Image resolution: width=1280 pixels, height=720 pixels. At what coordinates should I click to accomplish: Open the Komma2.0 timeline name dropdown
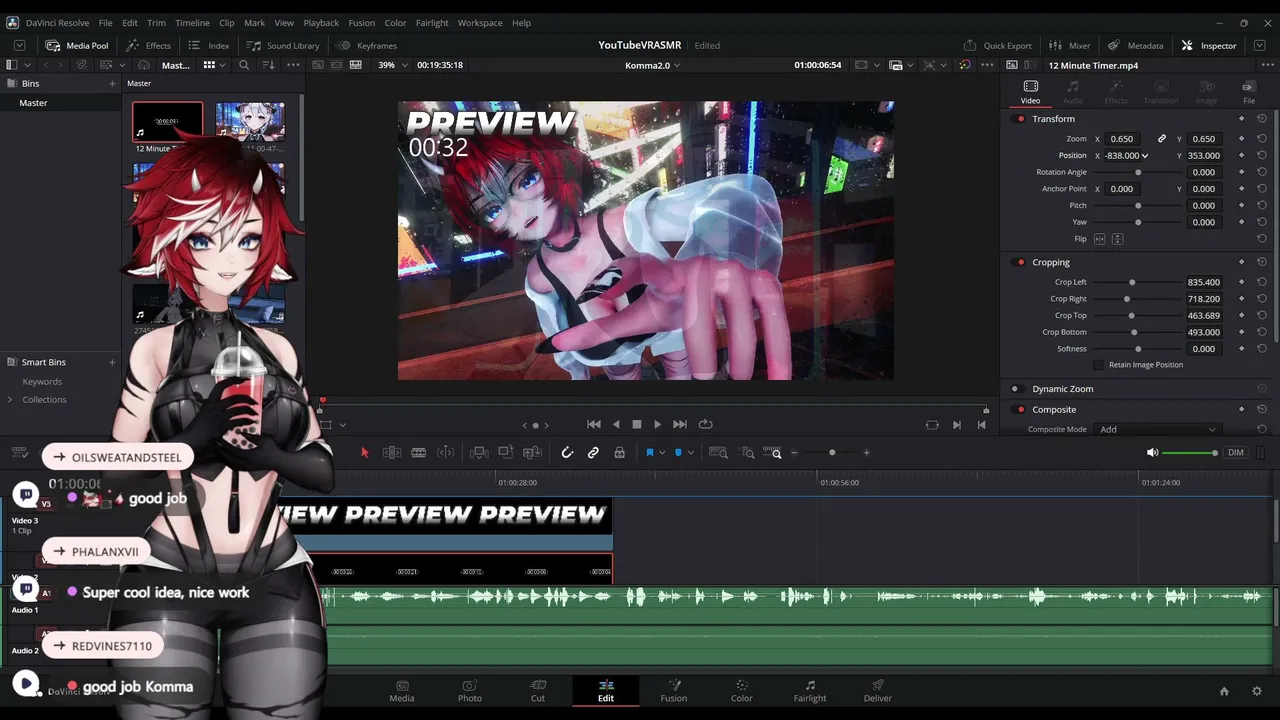652,65
